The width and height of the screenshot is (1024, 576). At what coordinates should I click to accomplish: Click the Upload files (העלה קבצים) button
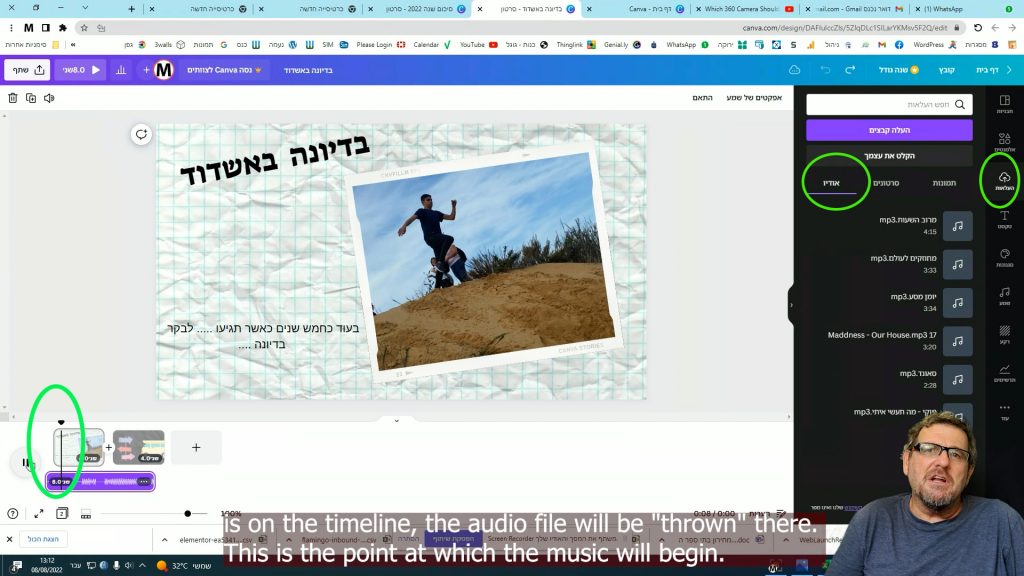pyautogui.click(x=889, y=130)
